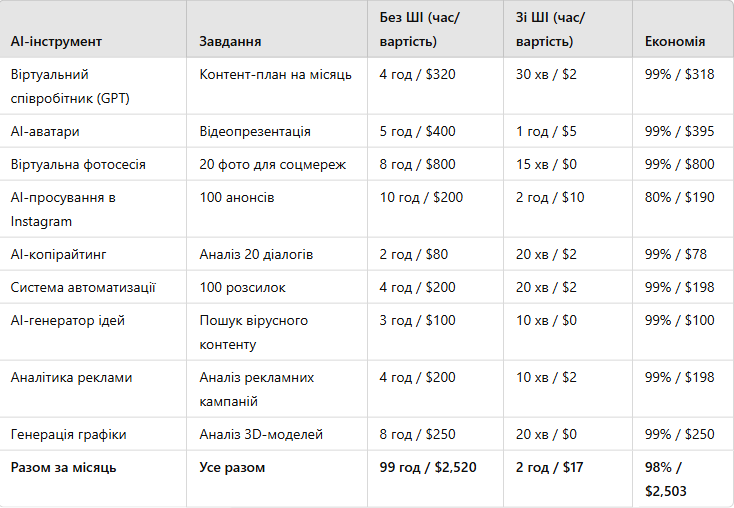Screen dimensions: 734x508
Task: Select the 'Віртуальна фотосесія' cell
Action: pos(78,164)
